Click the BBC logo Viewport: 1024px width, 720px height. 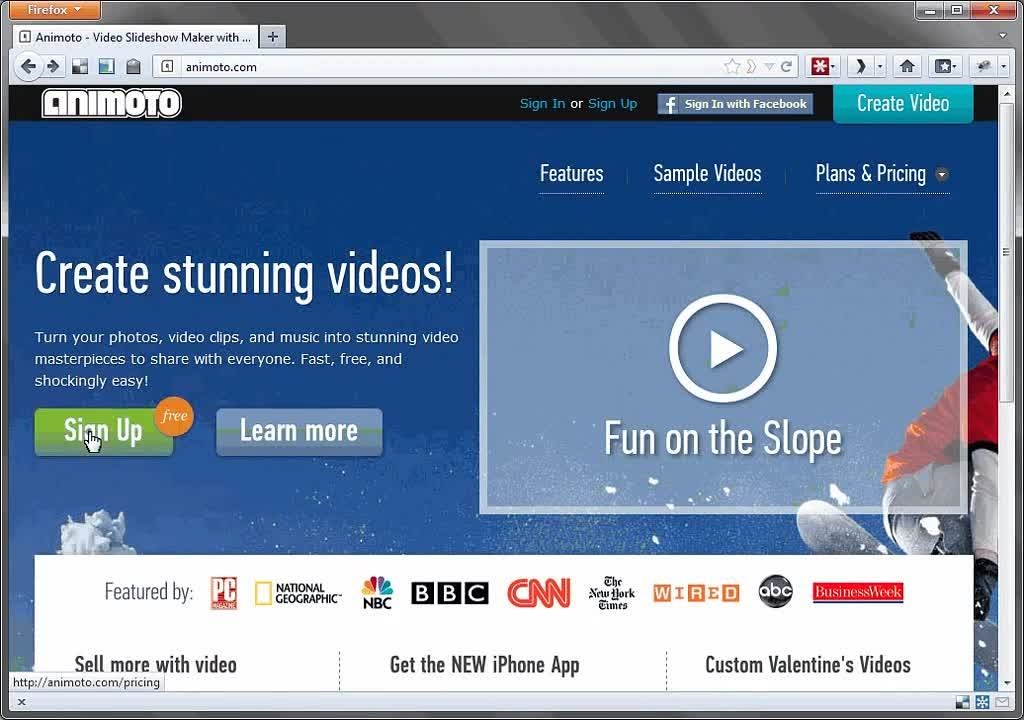pos(450,593)
